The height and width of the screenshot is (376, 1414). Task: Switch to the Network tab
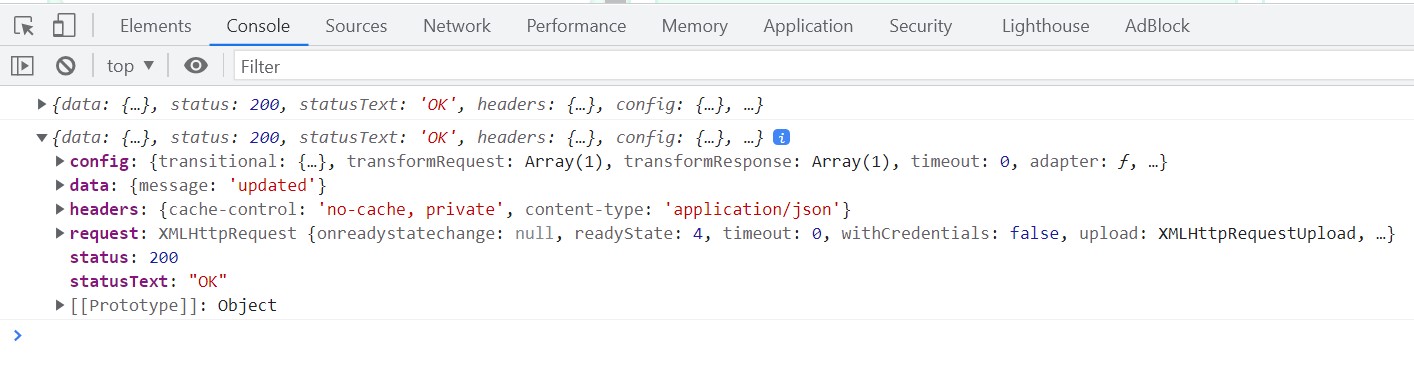click(457, 26)
